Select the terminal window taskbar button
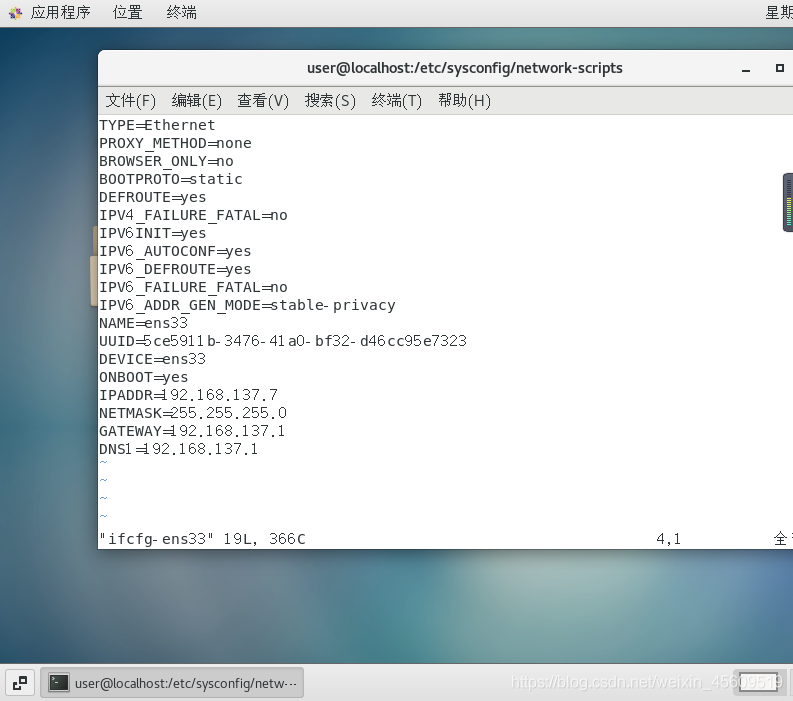This screenshot has width=793, height=701. (x=172, y=683)
